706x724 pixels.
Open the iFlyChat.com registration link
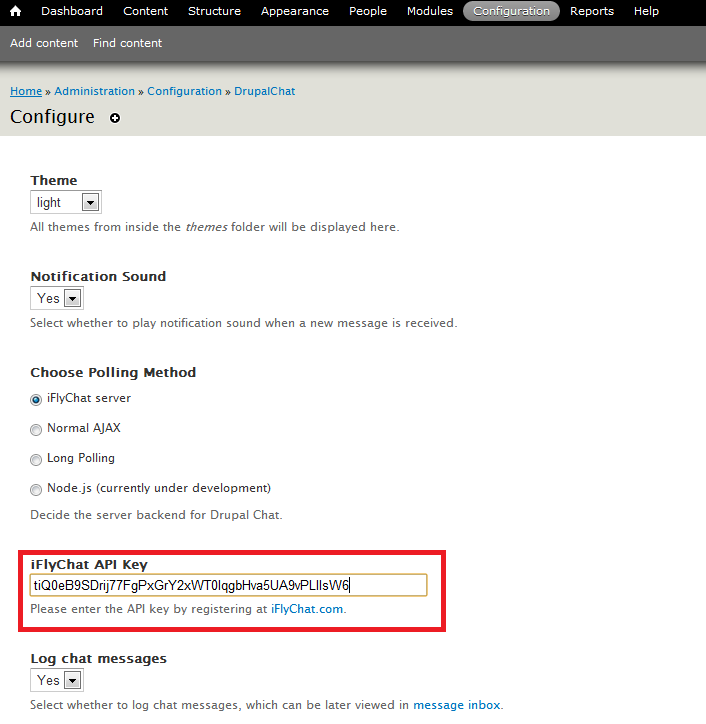(x=307, y=609)
